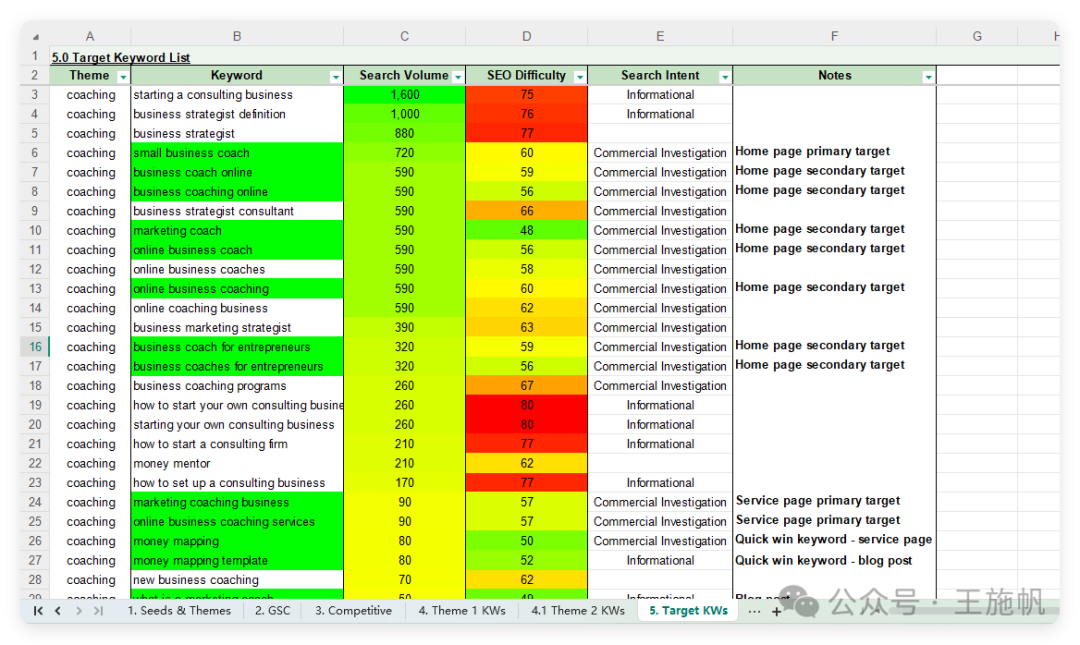Click the Theme header cell
The width and height of the screenshot is (1080, 645).
coord(90,76)
